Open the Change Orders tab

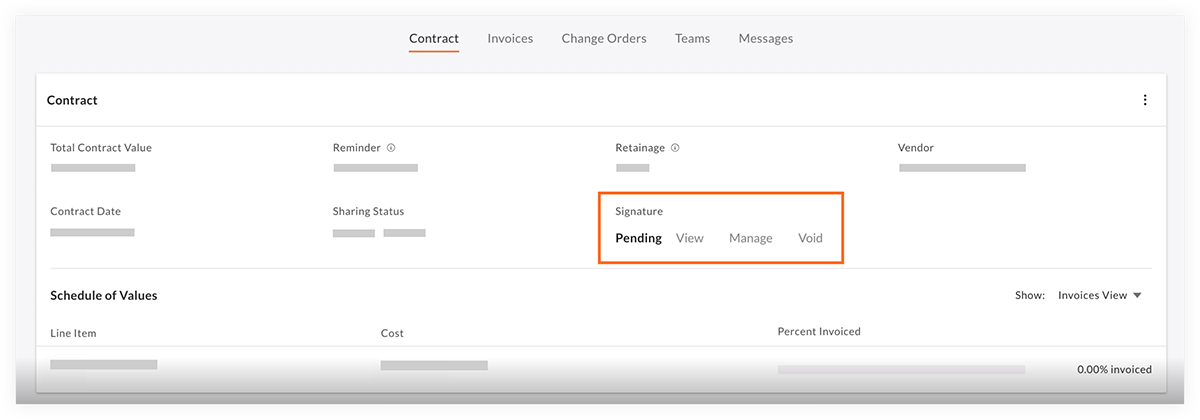coord(604,39)
